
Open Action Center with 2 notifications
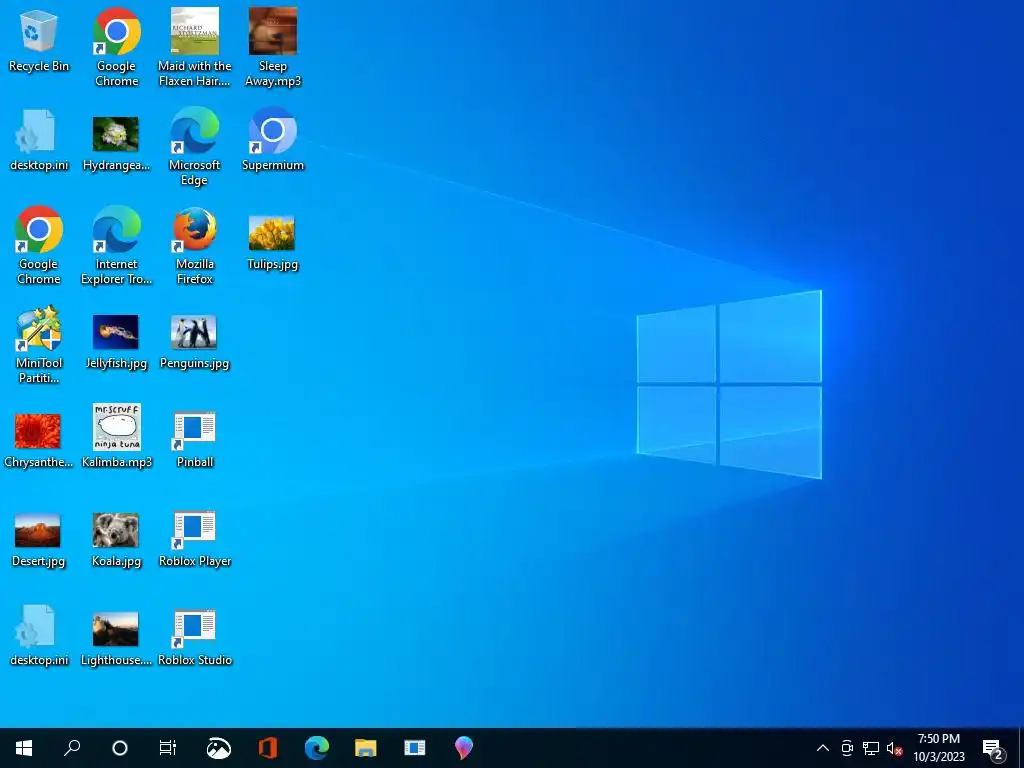point(993,748)
